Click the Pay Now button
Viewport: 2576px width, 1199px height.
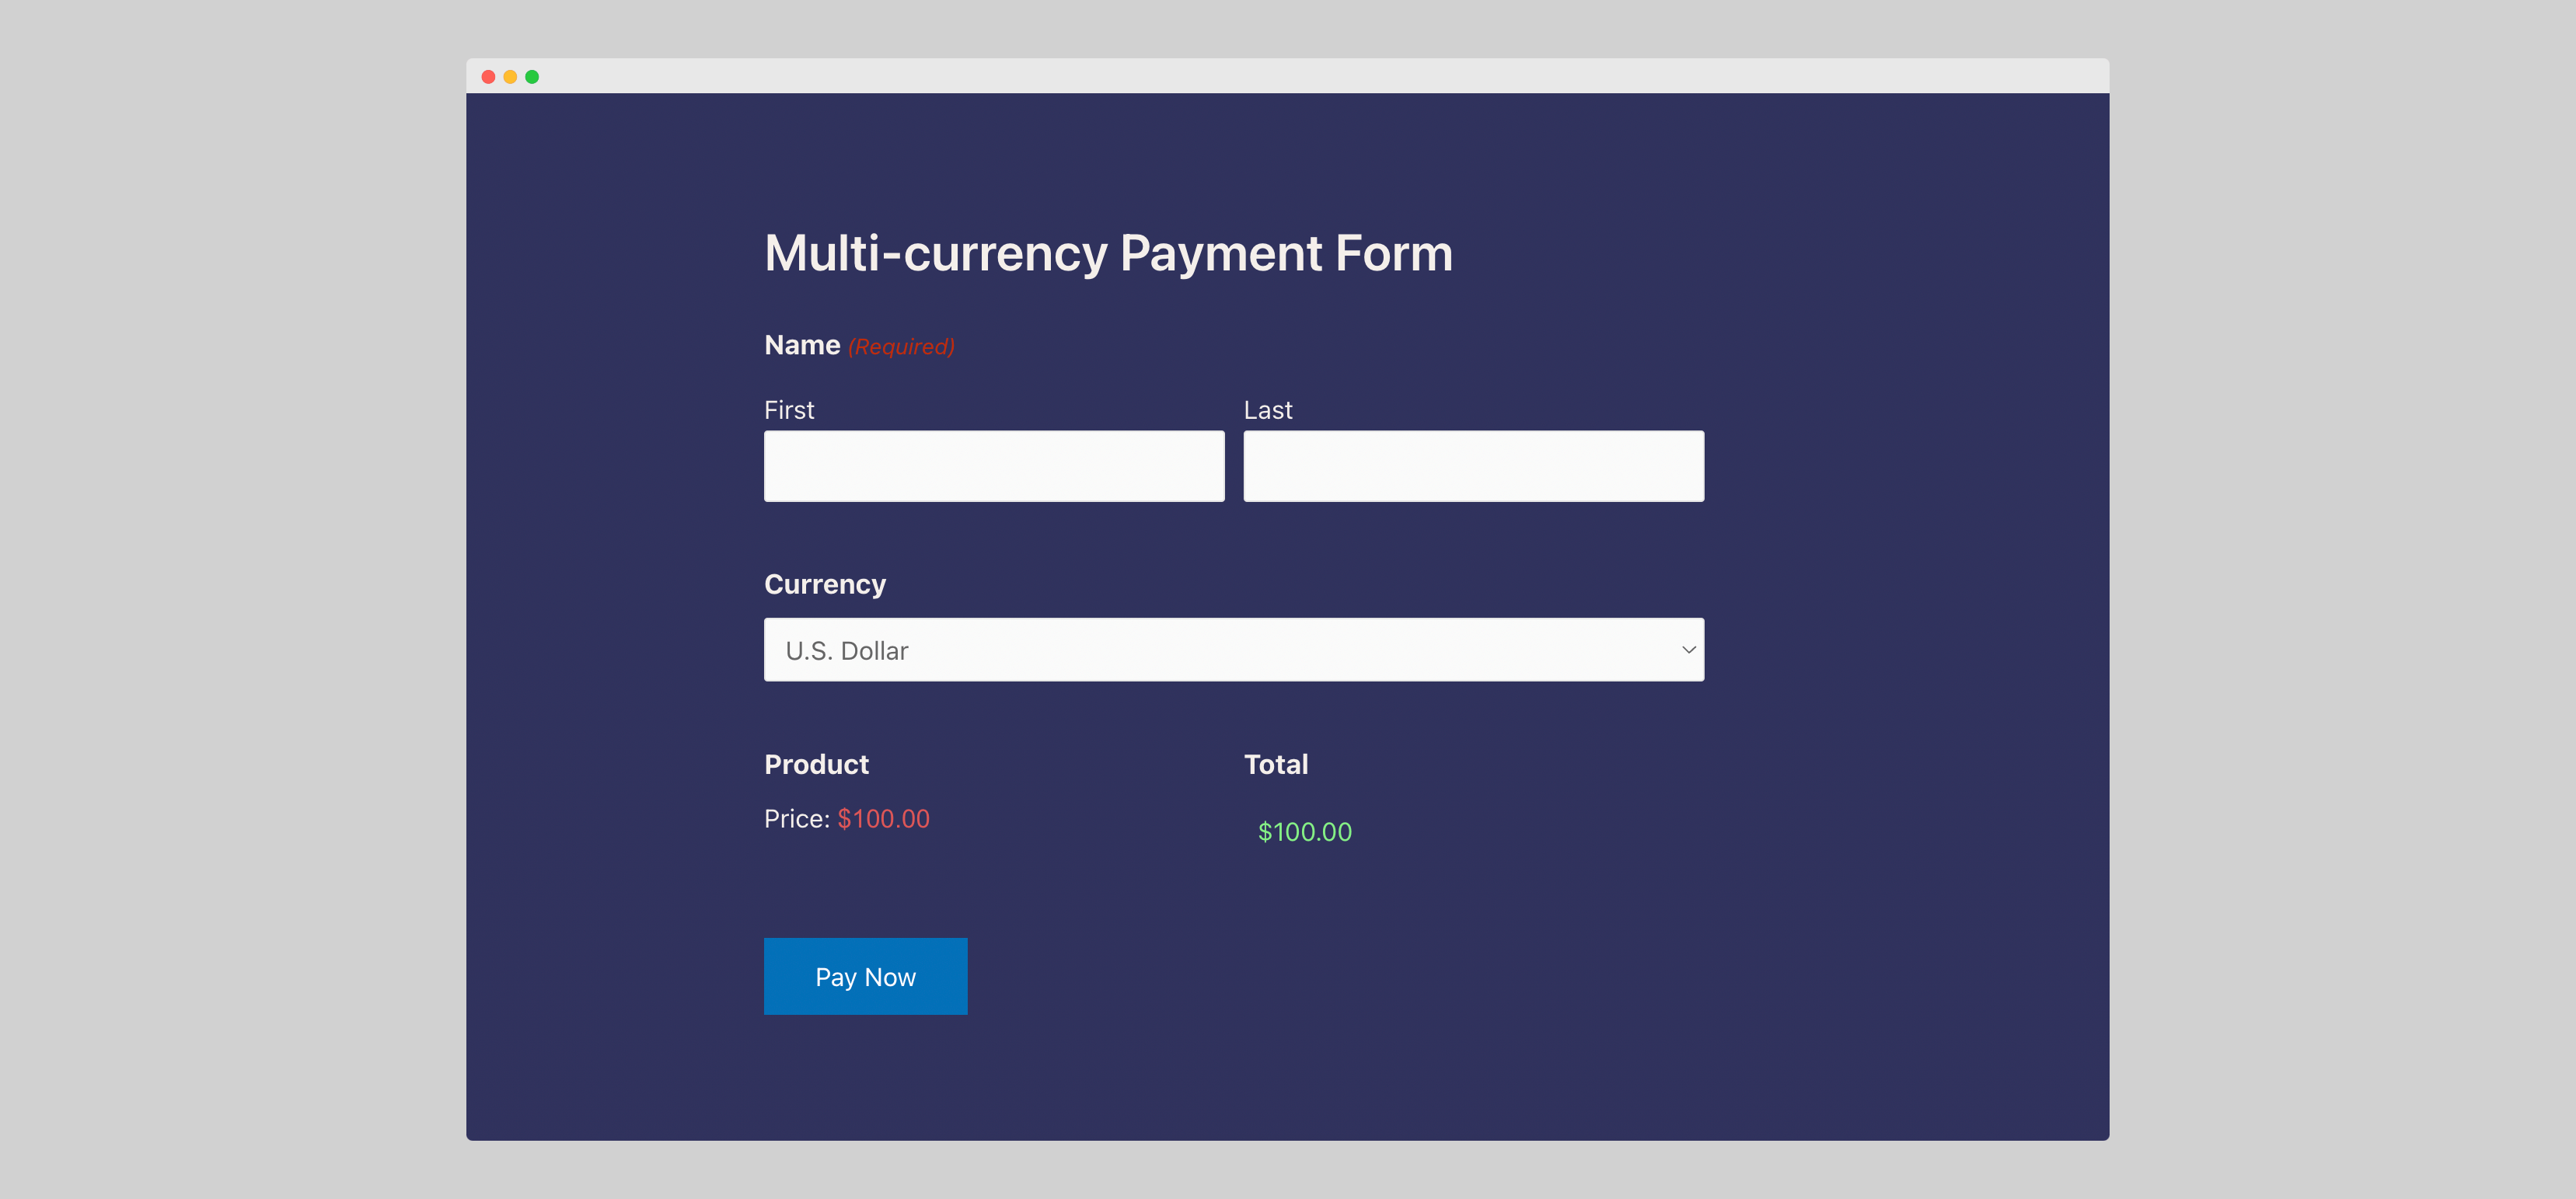(x=865, y=976)
